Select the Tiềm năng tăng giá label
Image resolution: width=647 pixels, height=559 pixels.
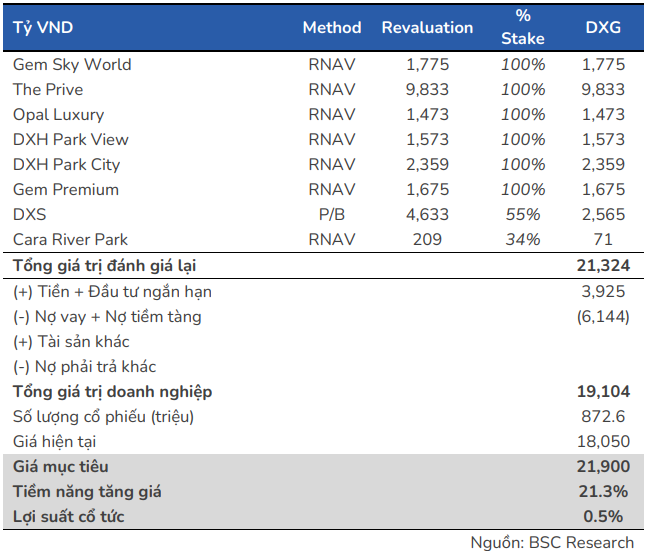[87, 492]
